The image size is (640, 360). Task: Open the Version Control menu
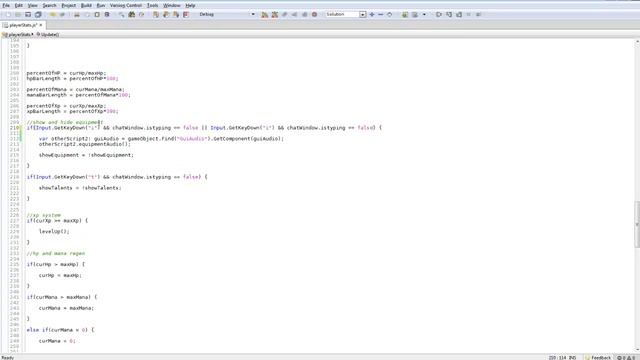click(x=126, y=5)
